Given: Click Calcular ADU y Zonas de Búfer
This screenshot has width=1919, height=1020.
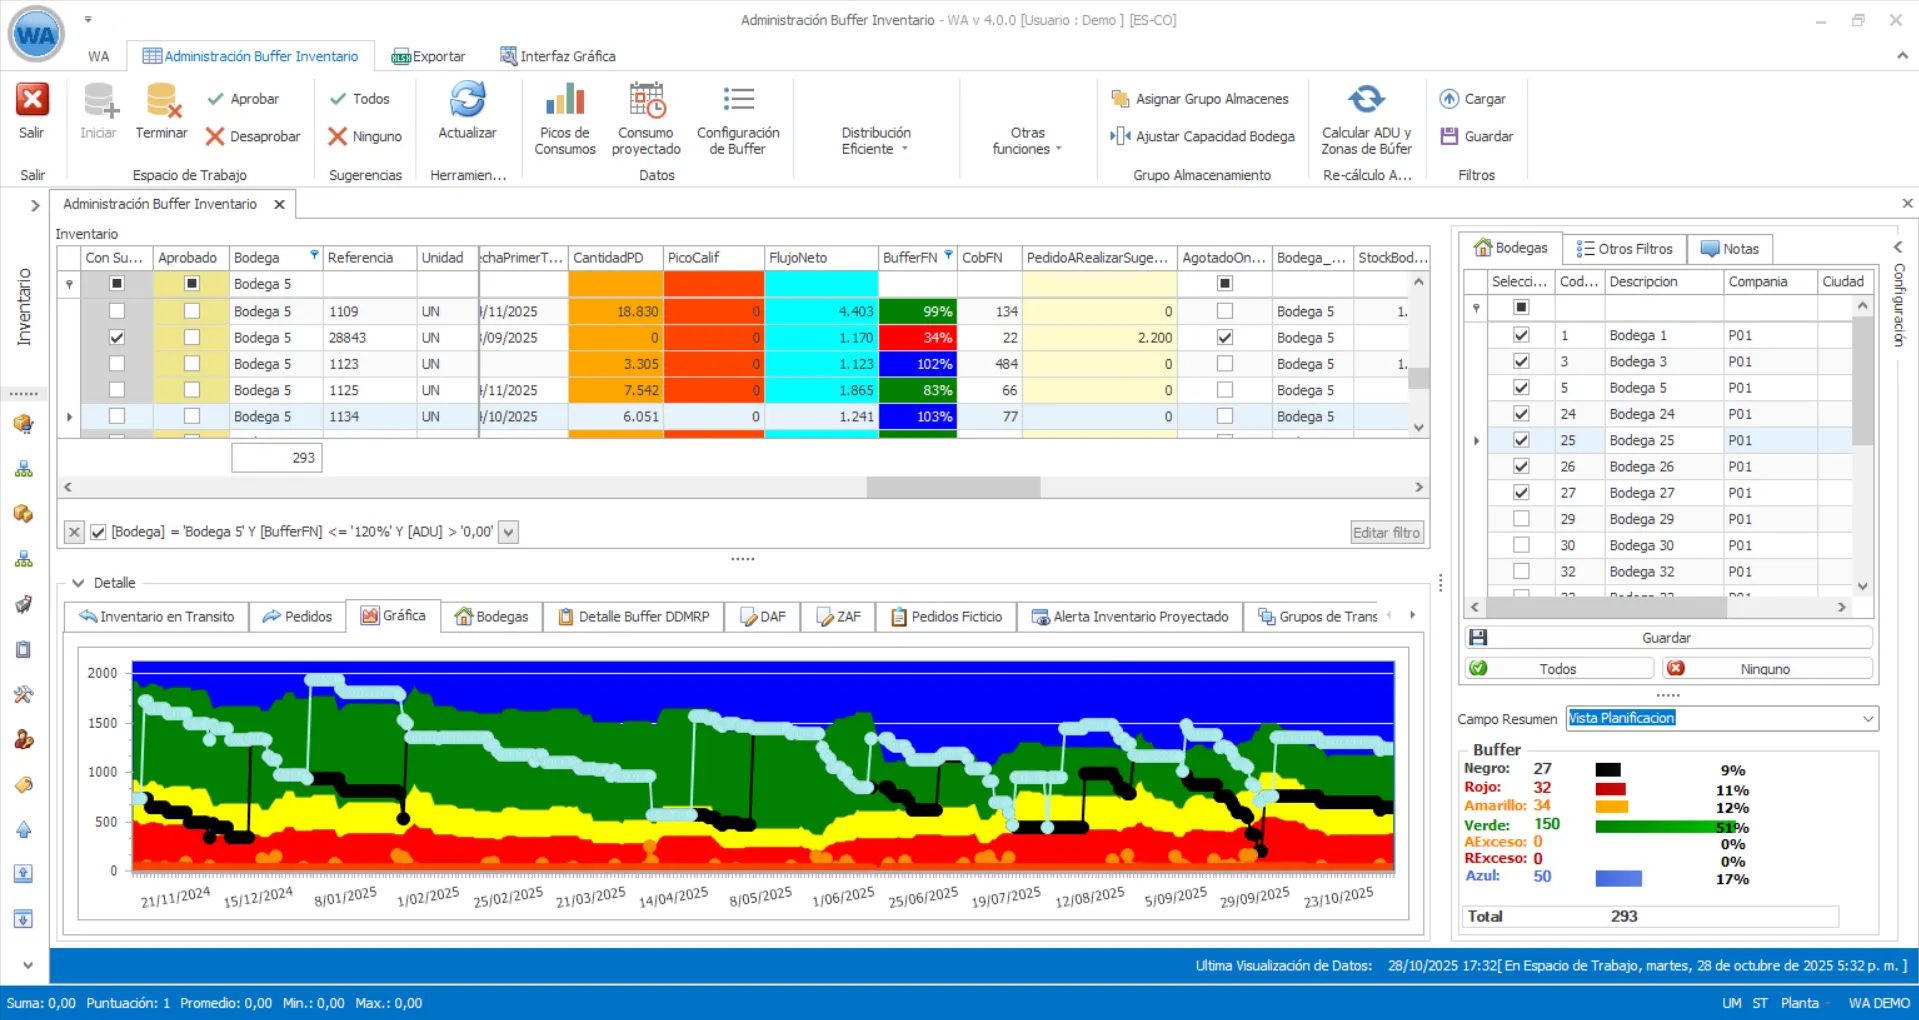Looking at the screenshot, I should point(1366,100).
